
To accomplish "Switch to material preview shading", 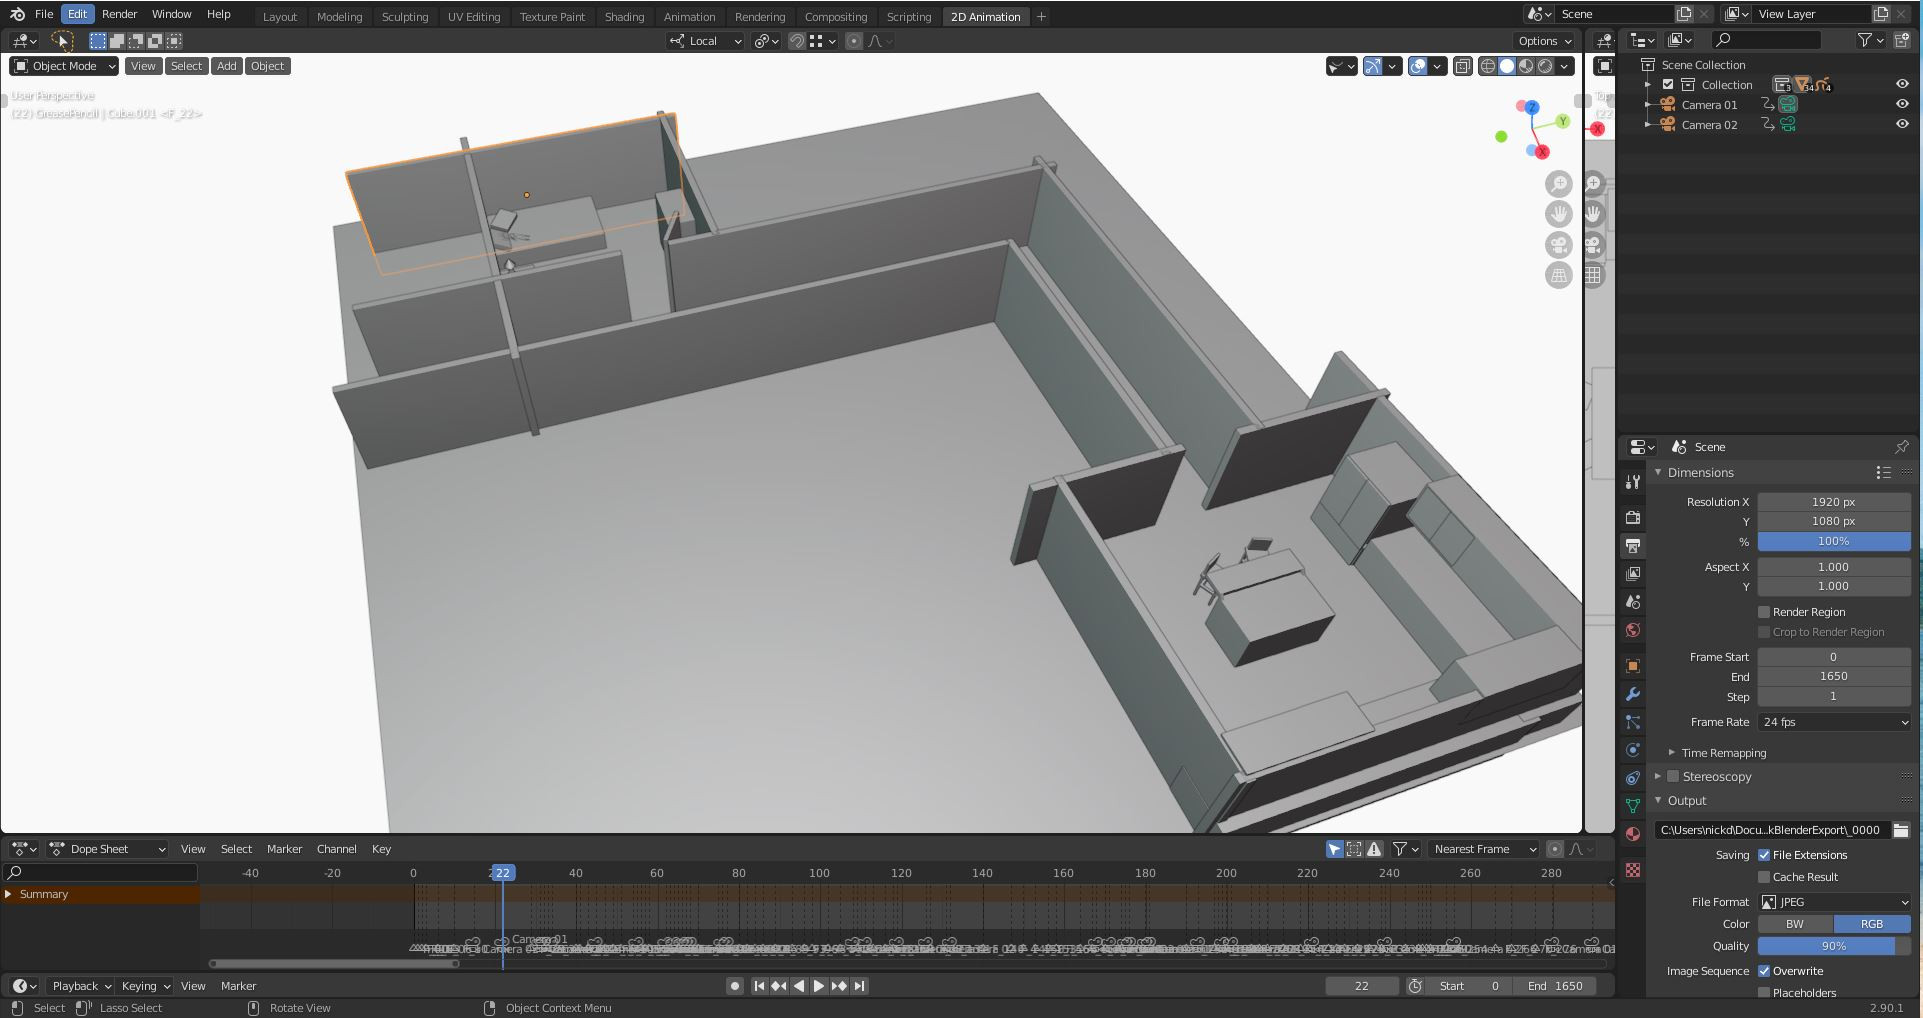I will [1526, 66].
